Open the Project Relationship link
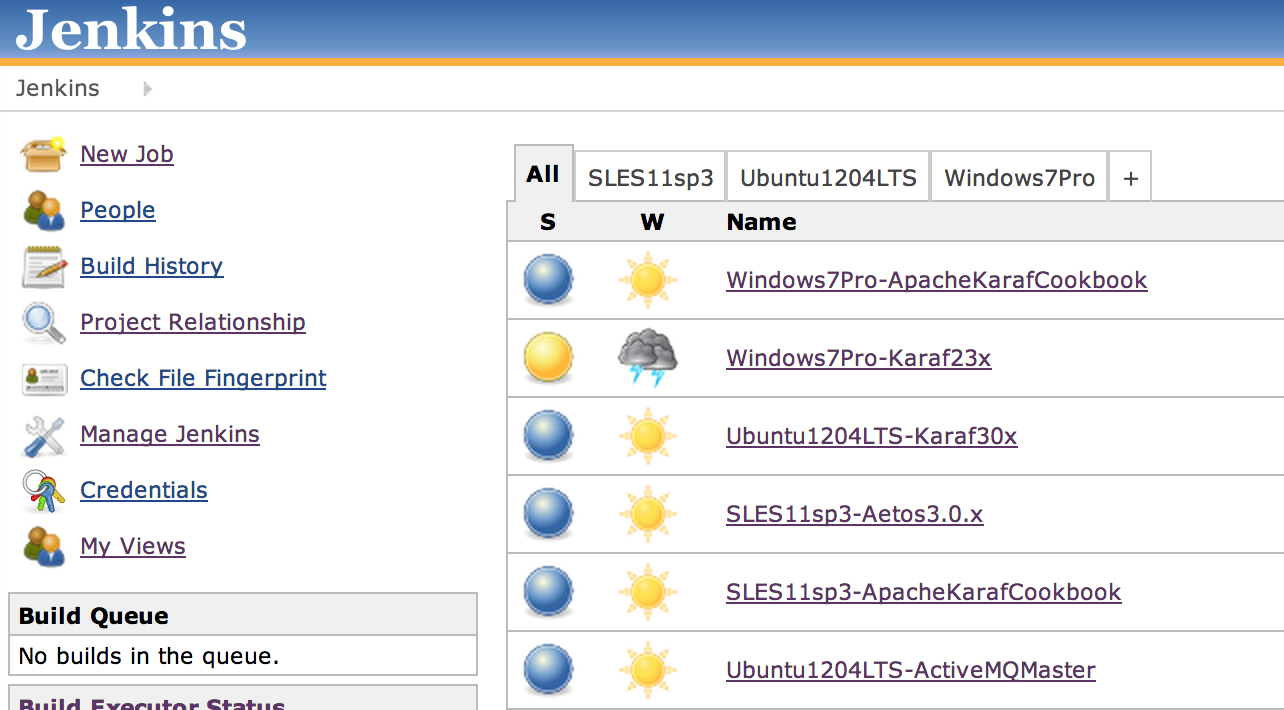This screenshot has height=710, width=1284. pyautogui.click(x=193, y=322)
